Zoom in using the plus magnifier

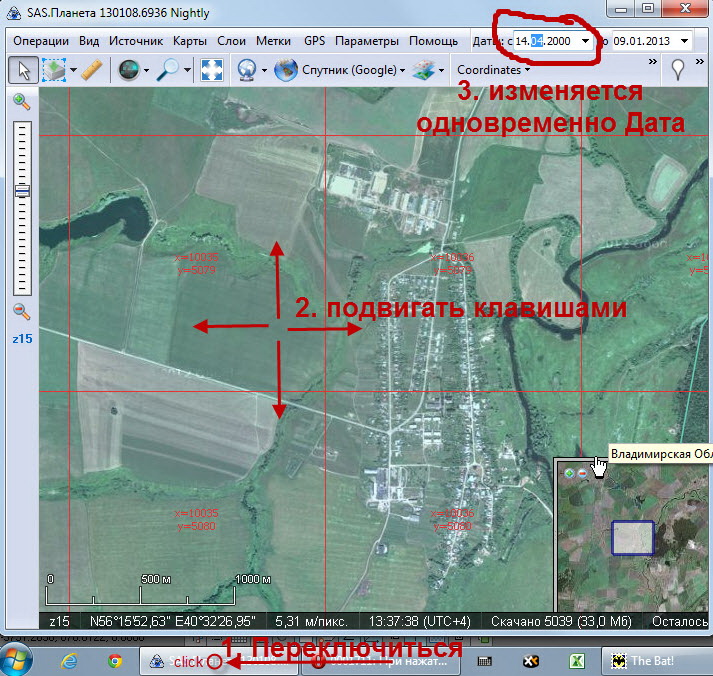coord(21,102)
